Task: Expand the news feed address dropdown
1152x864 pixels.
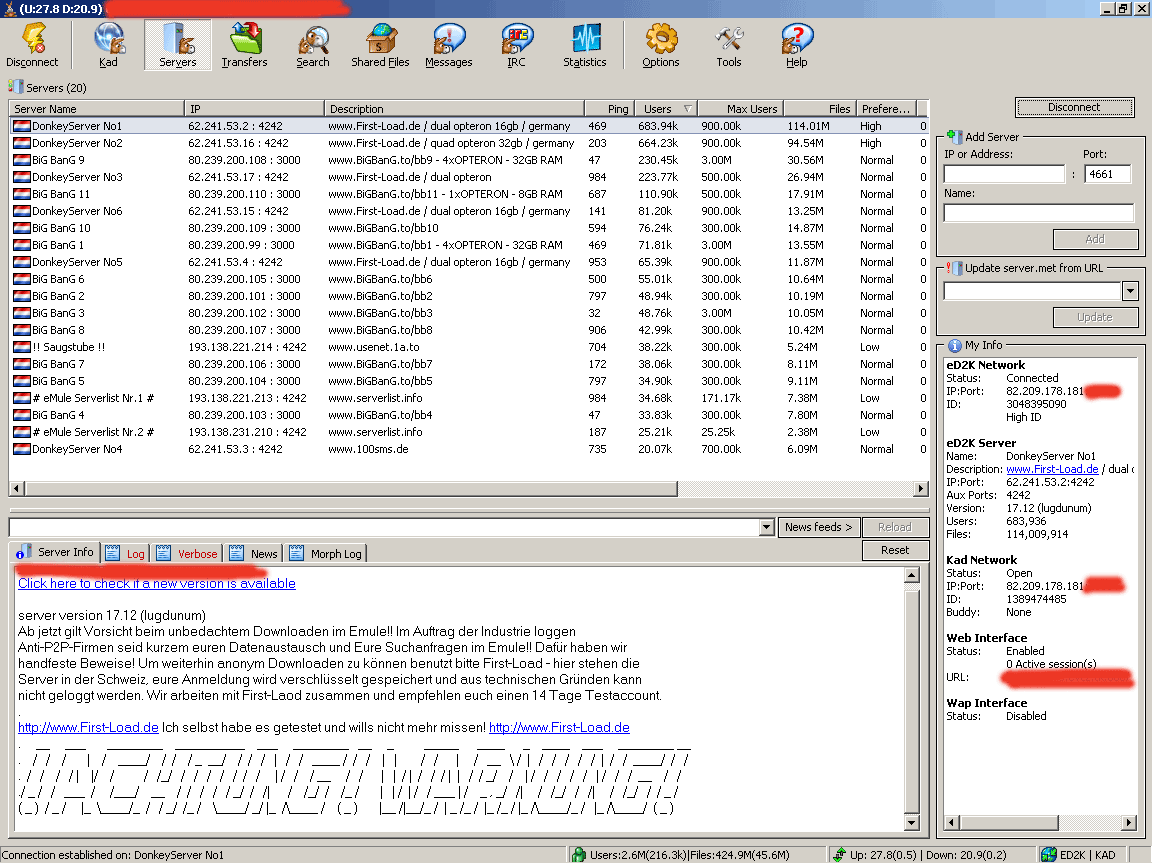Action: click(766, 527)
